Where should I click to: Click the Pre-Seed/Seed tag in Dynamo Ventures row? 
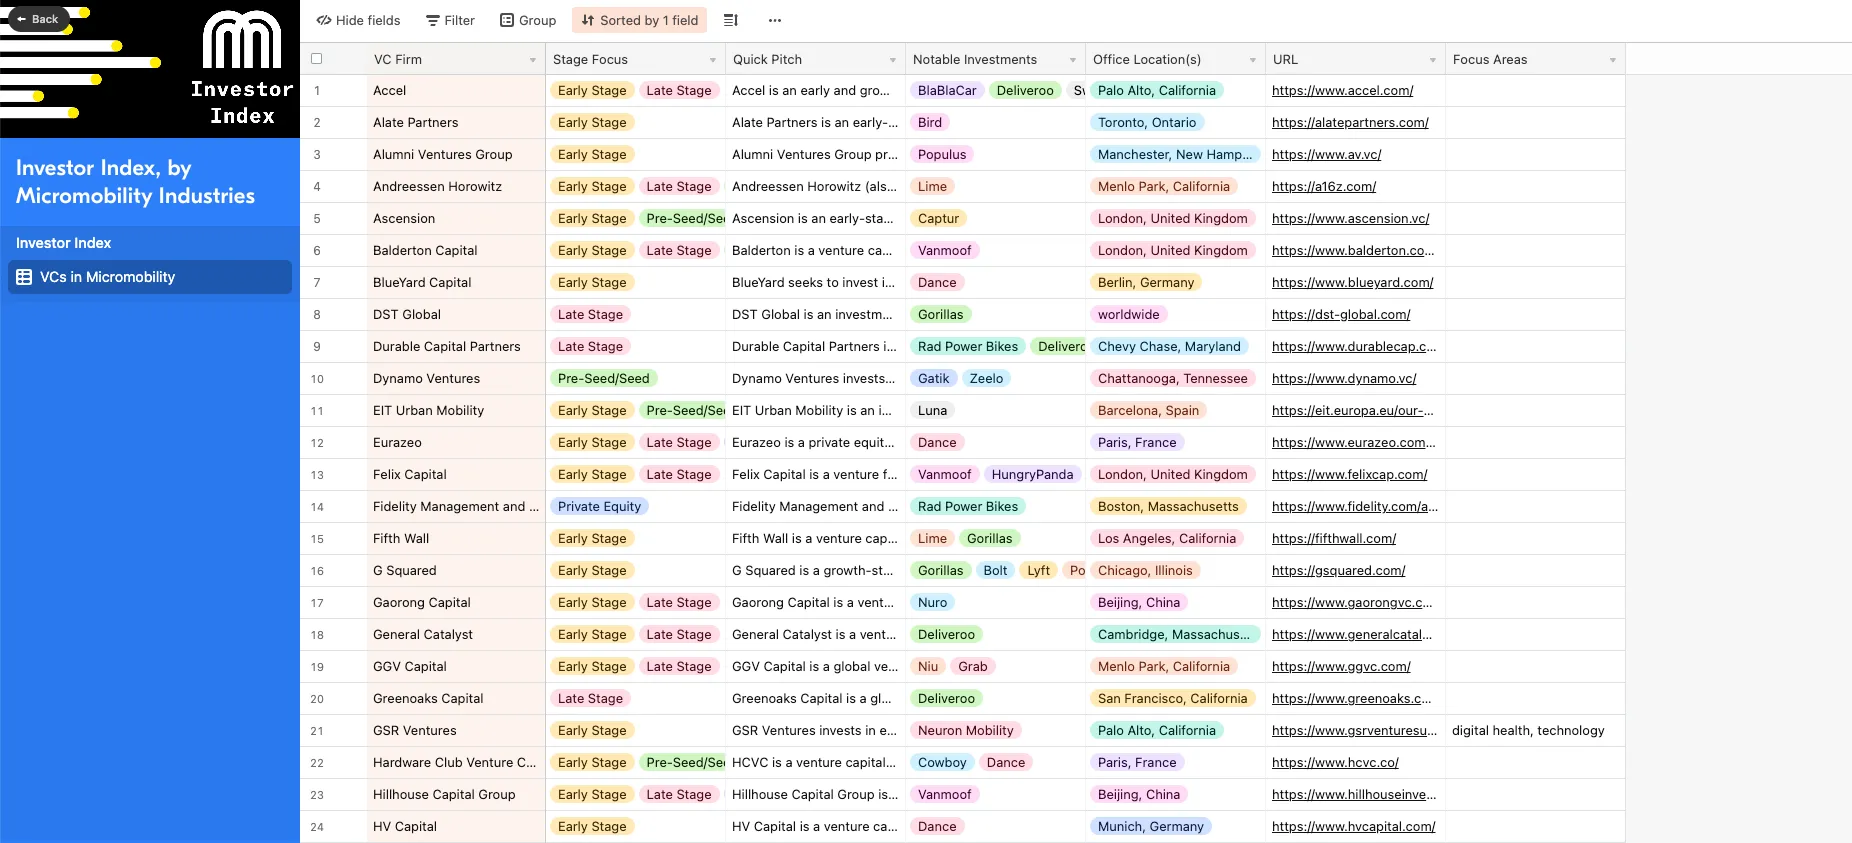pos(603,378)
